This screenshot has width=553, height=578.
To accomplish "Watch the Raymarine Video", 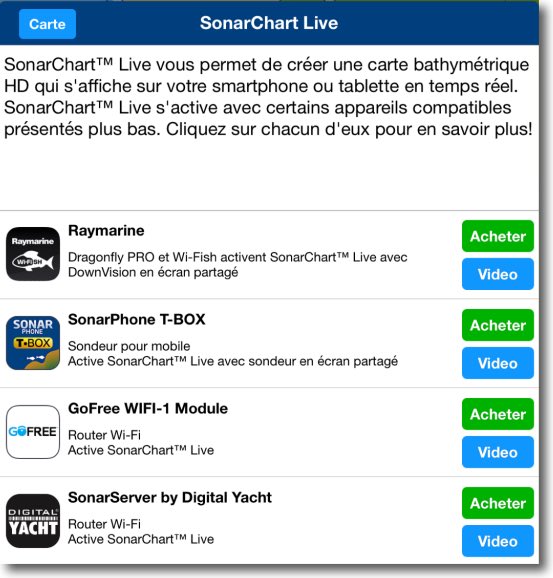I will [498, 274].
